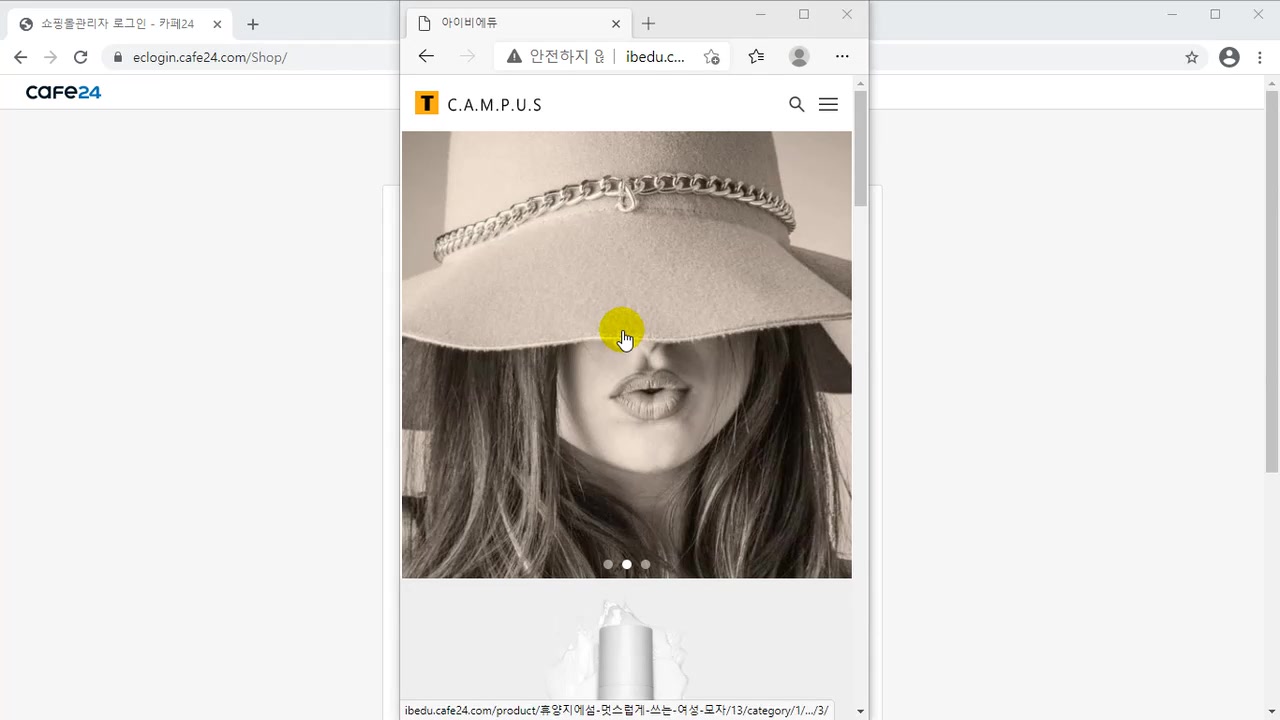Click the Edge page vertical scrollbar thumb
The width and height of the screenshot is (1280, 720).
[860, 150]
